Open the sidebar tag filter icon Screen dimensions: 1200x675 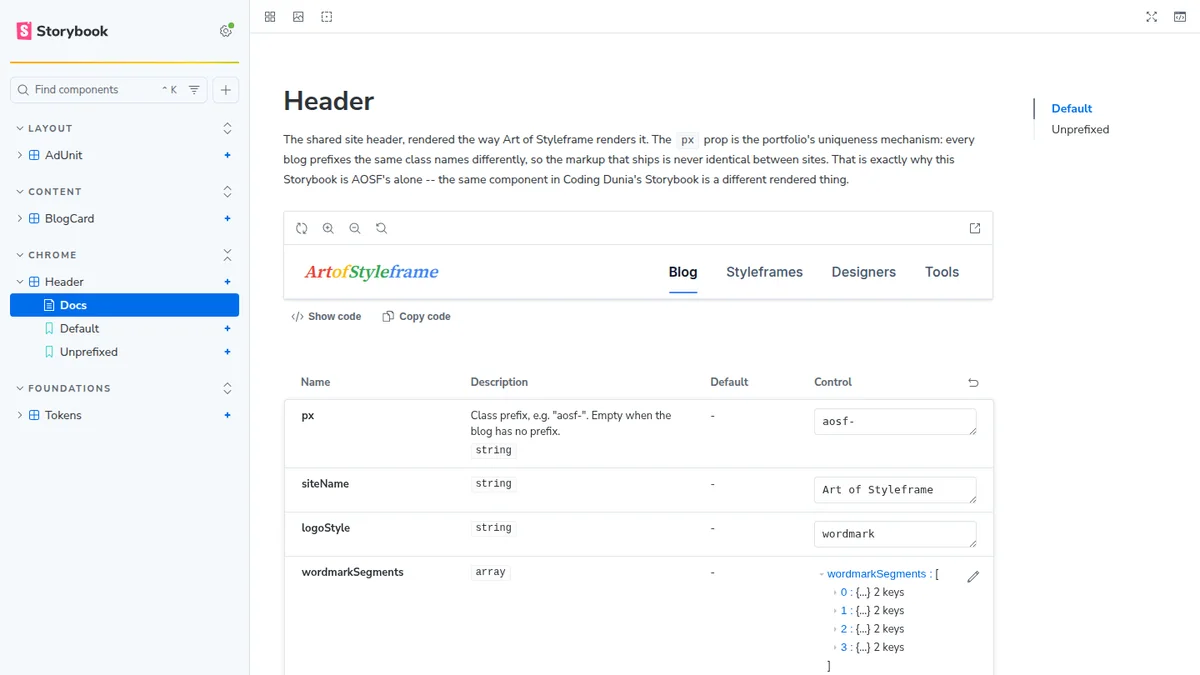click(x=194, y=90)
